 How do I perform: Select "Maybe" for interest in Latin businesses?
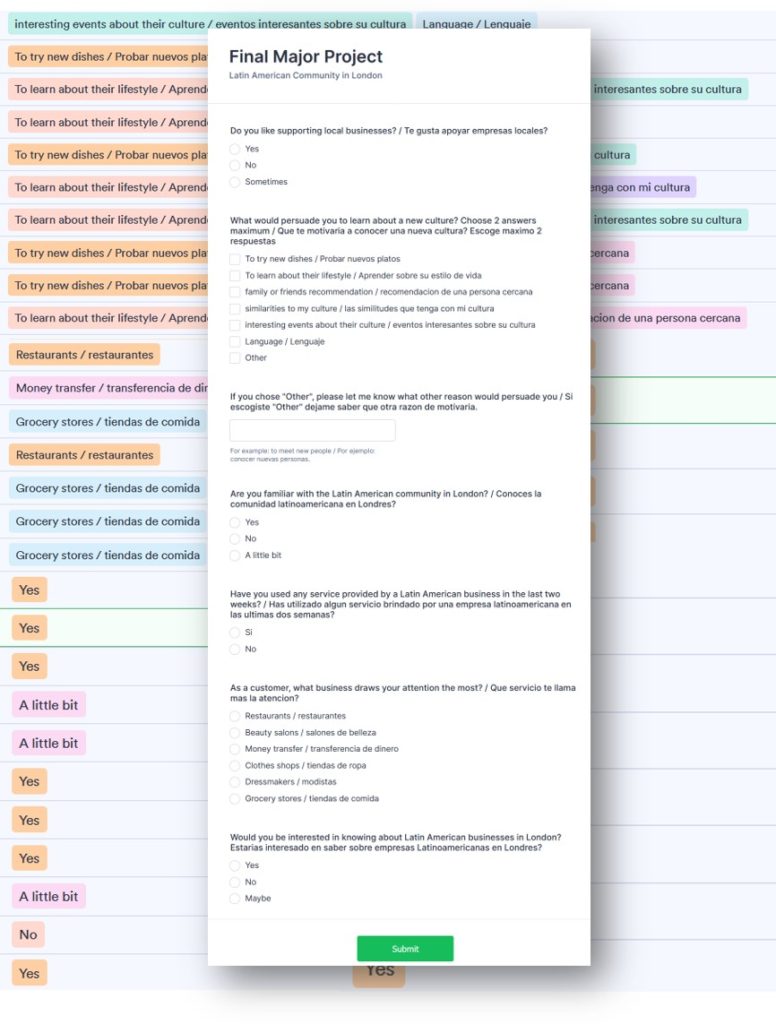pos(235,898)
